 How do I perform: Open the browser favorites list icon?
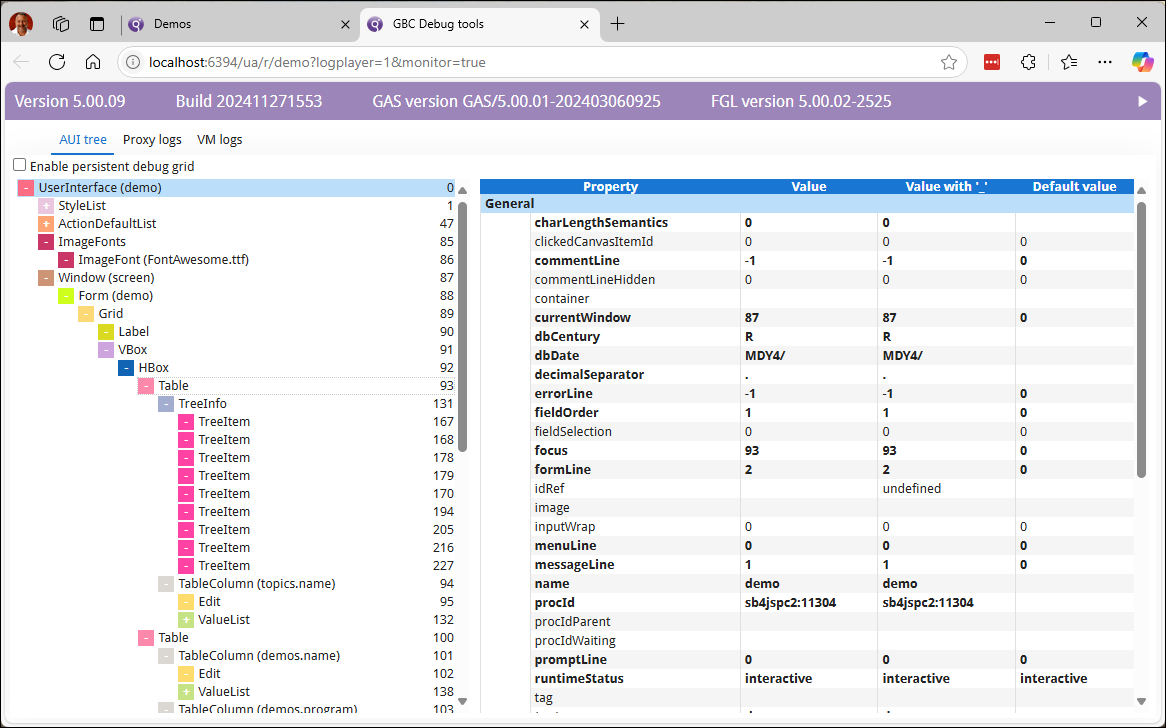tap(1068, 62)
